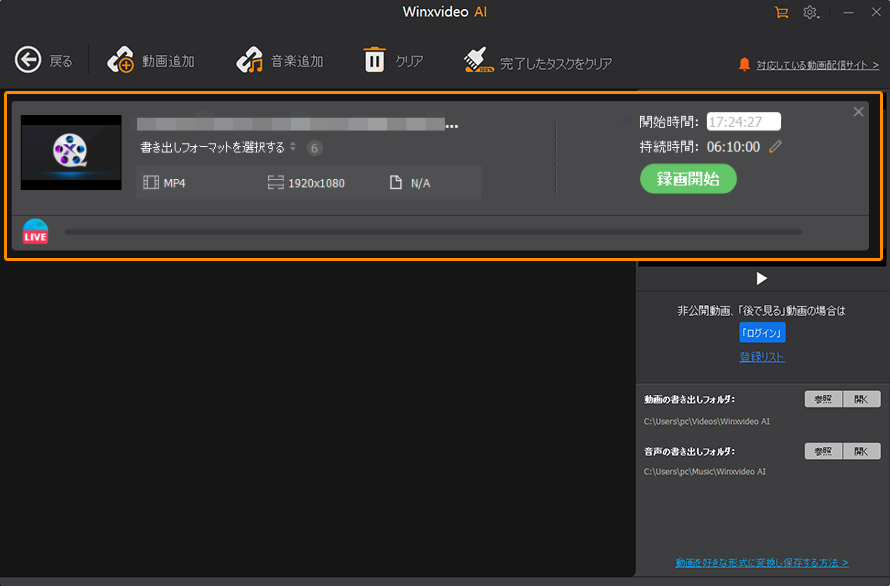Image resolution: width=890 pixels, height=586 pixels.
Task: Click the broom icon to clear completed tasks
Action: click(x=477, y=60)
